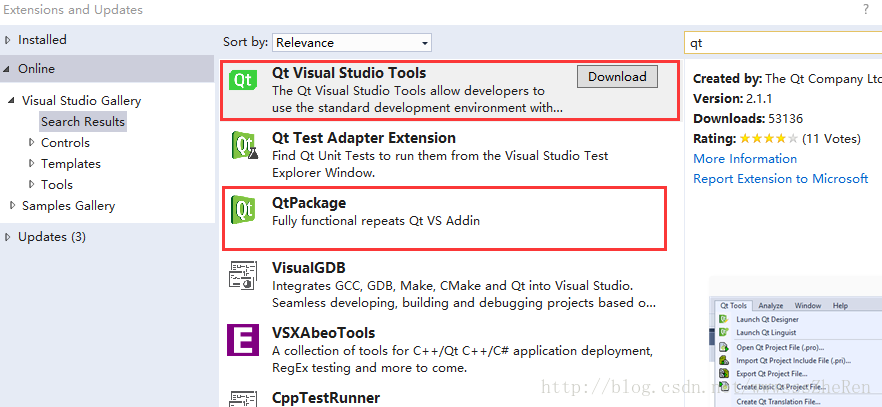Open Analyze menu in preview image
Image resolution: width=882 pixels, height=407 pixels.
click(x=770, y=306)
